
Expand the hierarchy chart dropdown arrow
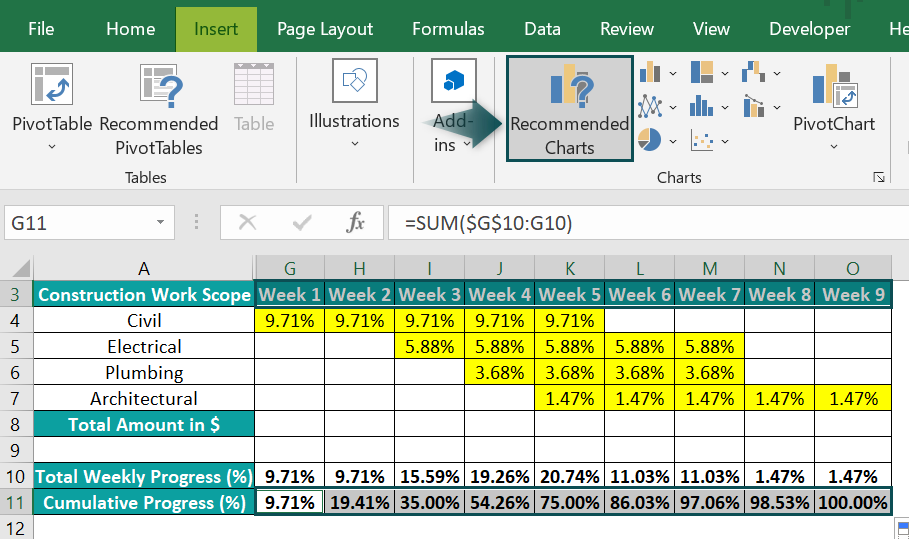(725, 74)
